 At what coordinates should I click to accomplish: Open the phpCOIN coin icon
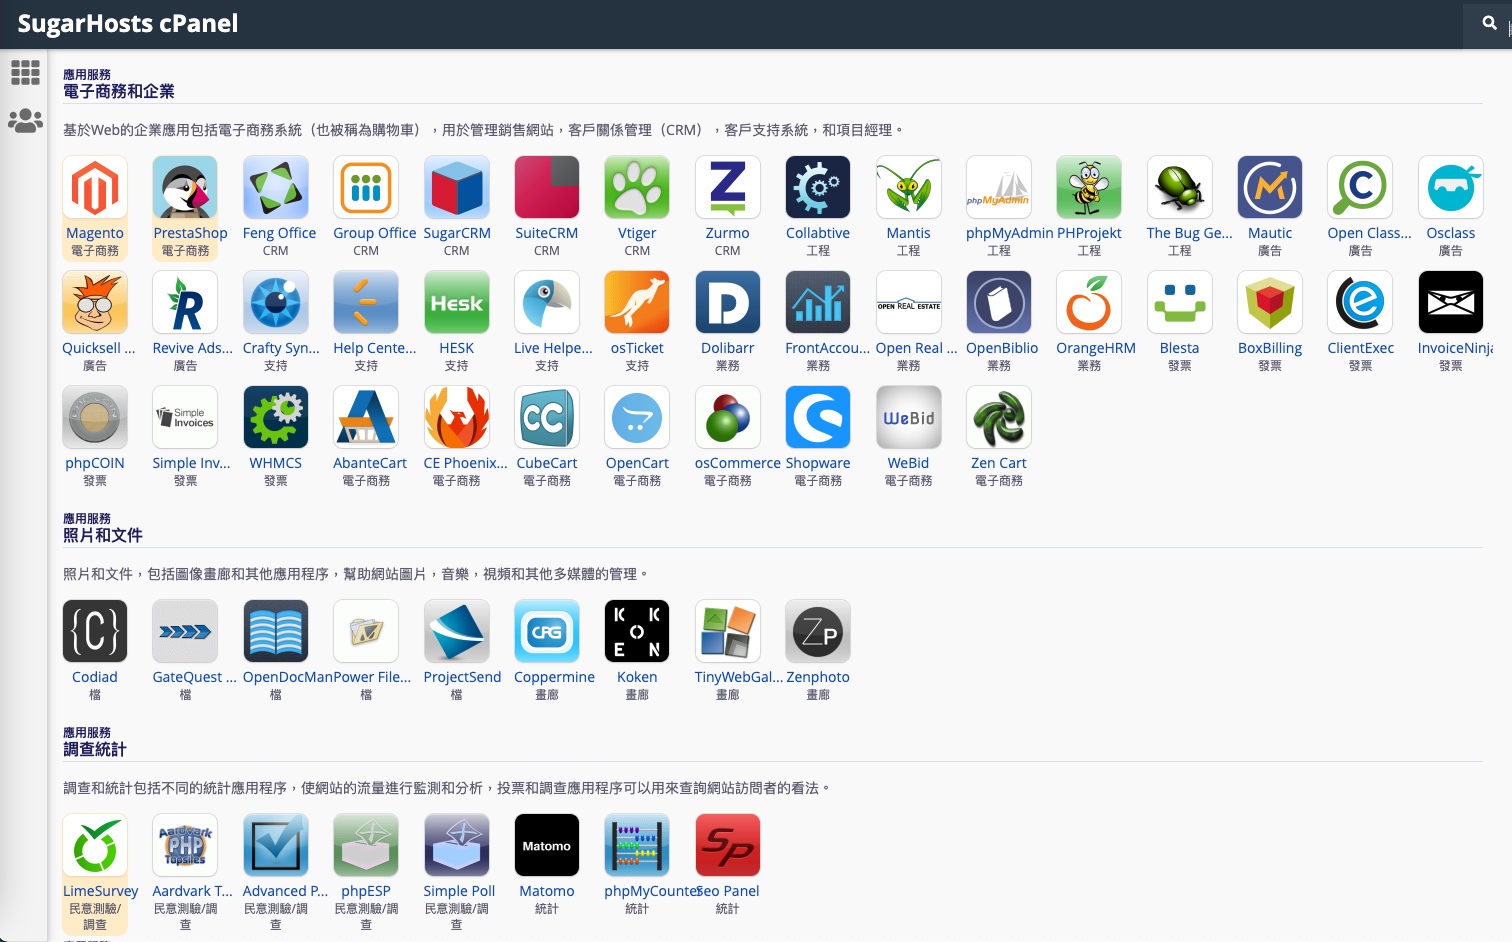point(95,417)
